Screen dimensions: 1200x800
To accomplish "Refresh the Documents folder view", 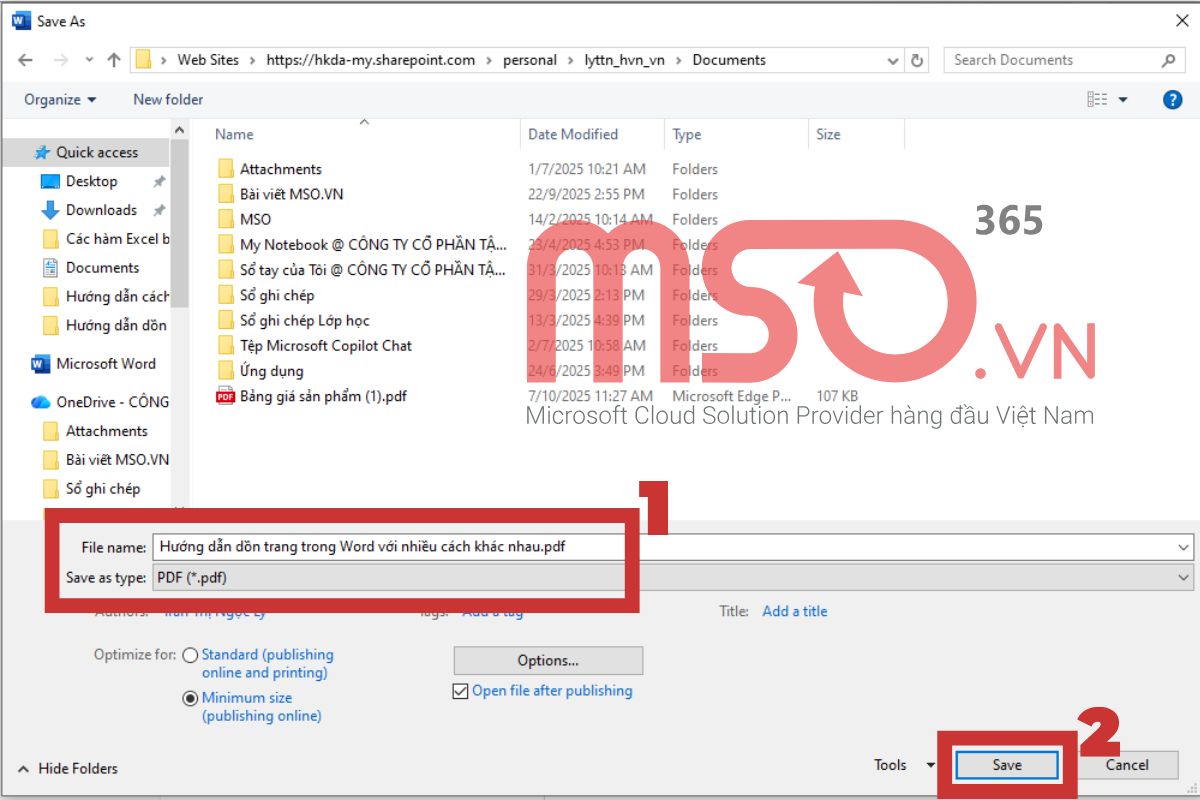I will [917, 60].
